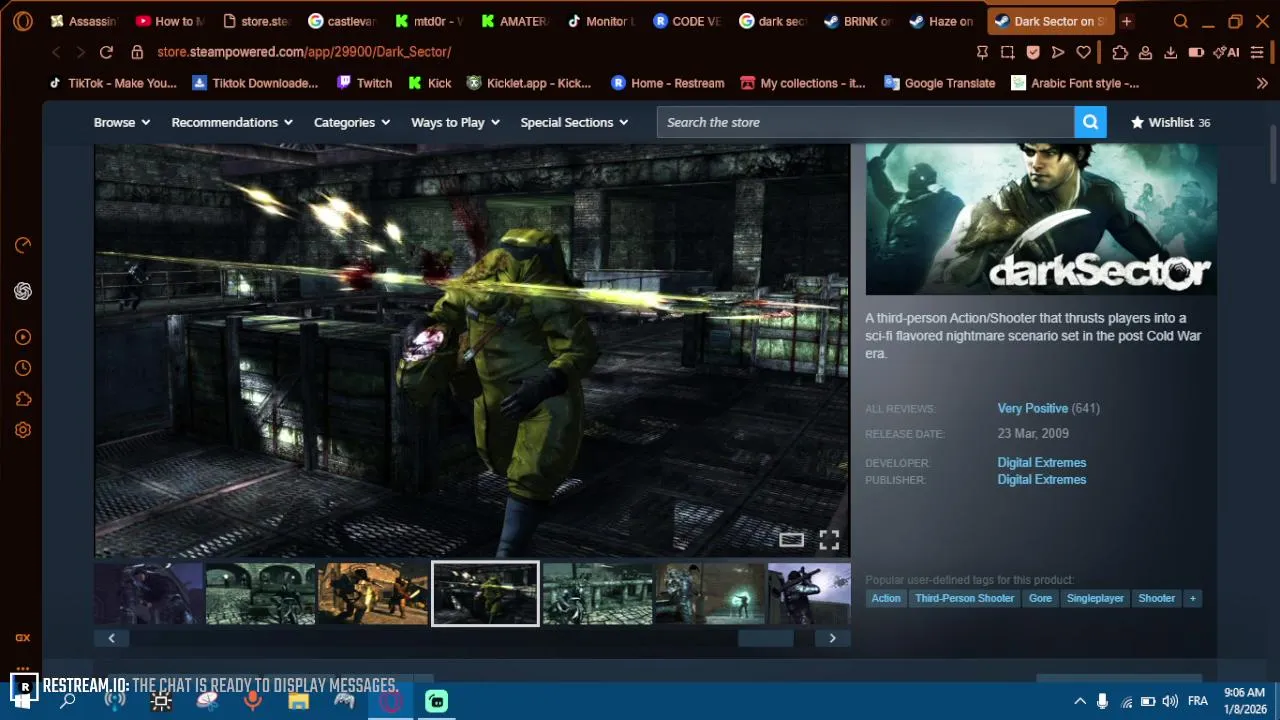
Task: Click the Search the store field
Action: (x=866, y=122)
